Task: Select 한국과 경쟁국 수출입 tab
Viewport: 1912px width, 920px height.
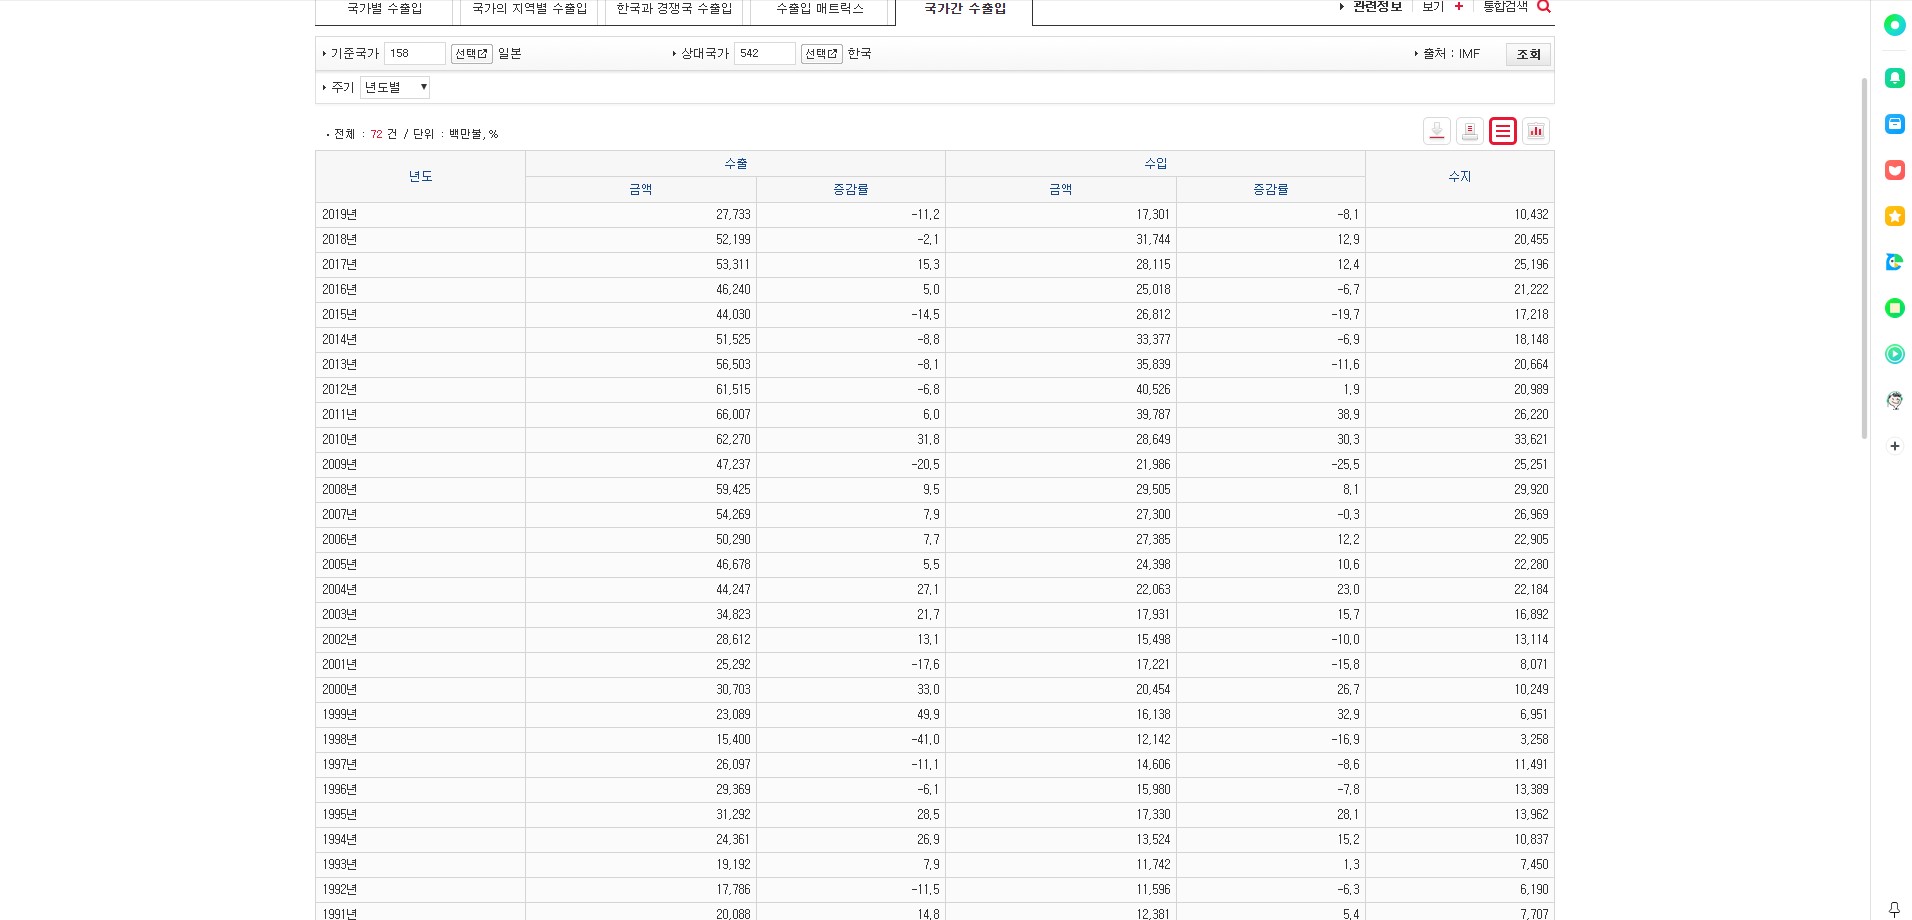Action: [673, 9]
